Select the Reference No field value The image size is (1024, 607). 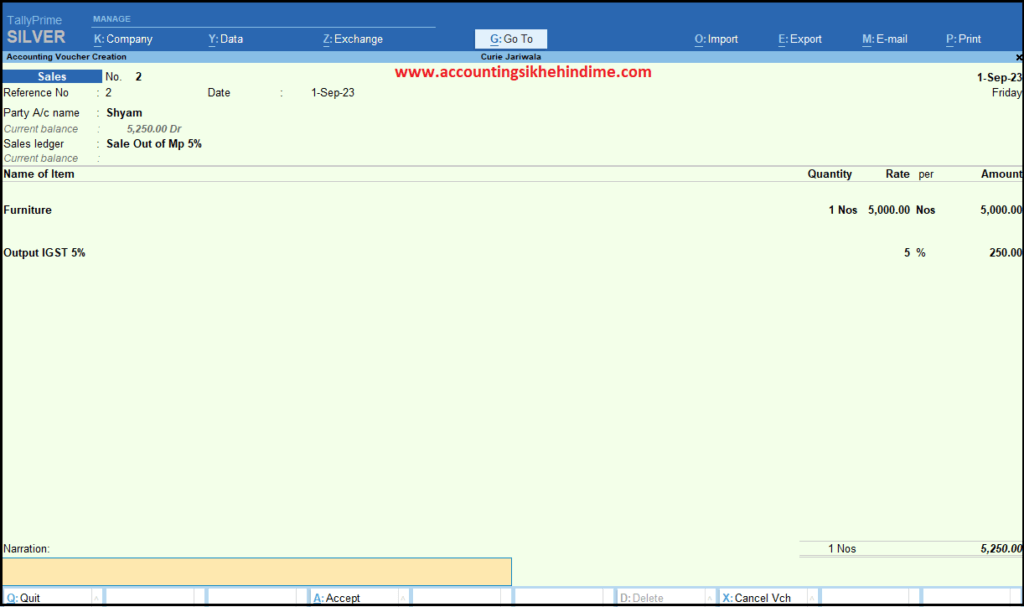tap(109, 93)
